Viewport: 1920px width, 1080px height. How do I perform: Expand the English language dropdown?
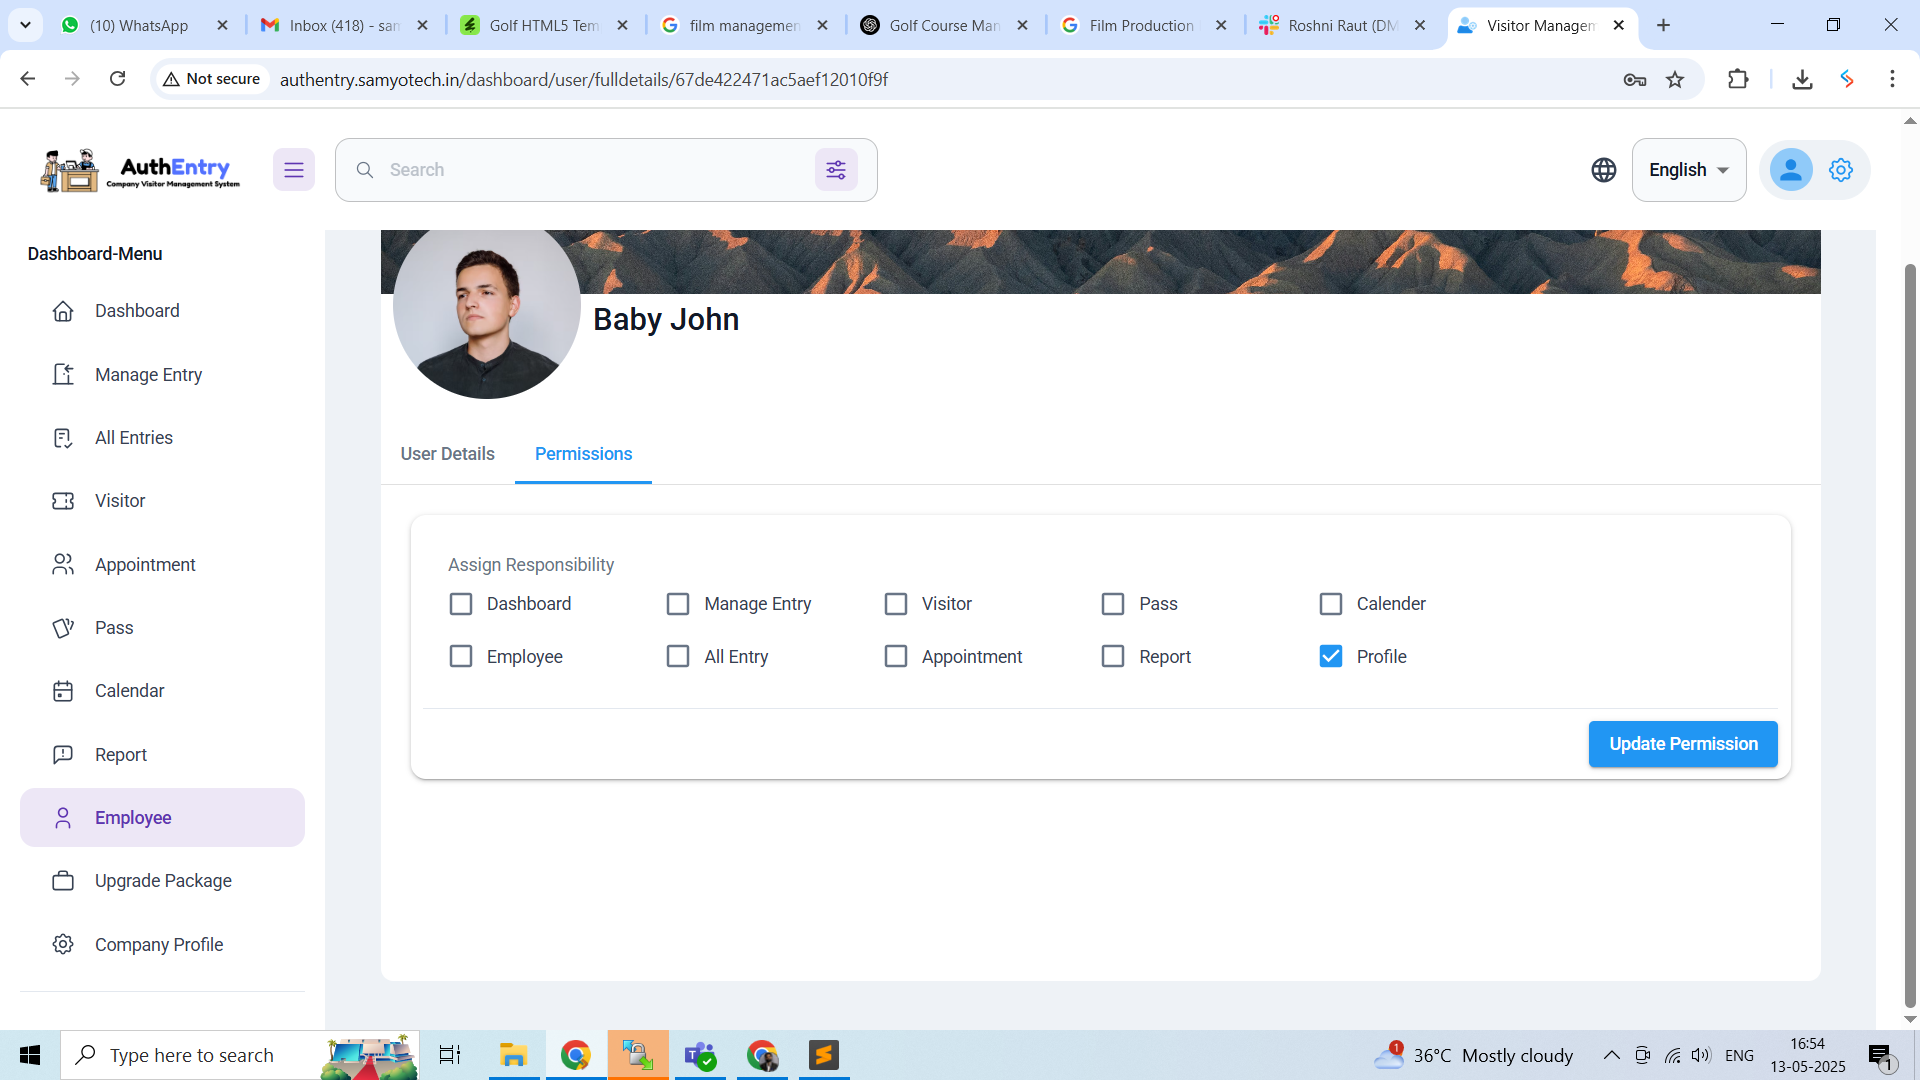pos(1688,170)
